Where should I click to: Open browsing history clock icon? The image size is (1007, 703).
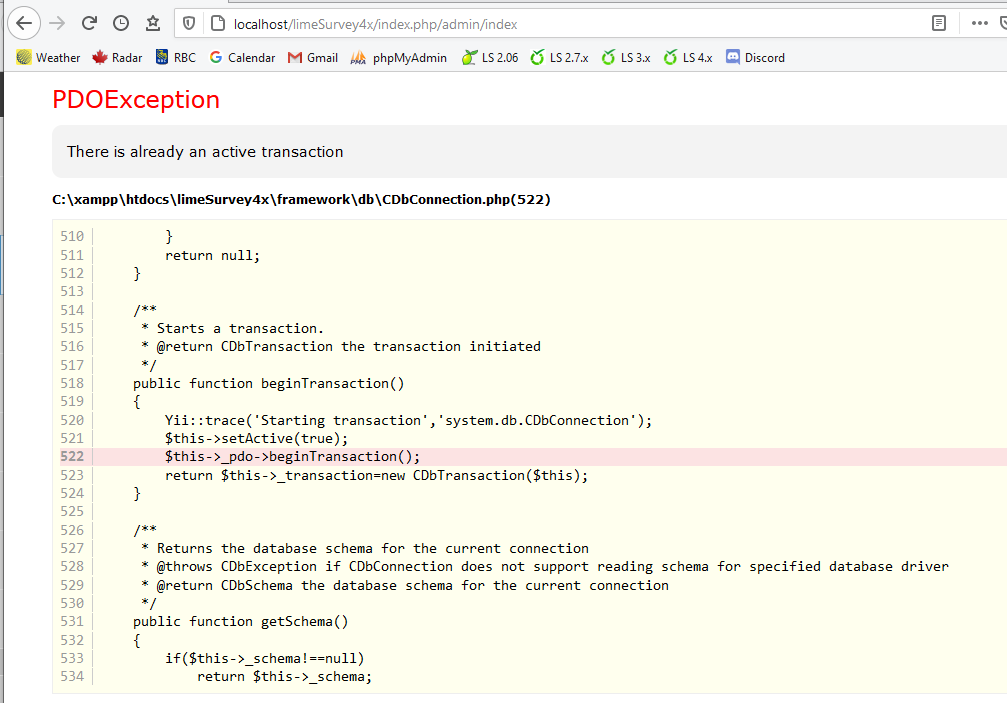(x=121, y=22)
